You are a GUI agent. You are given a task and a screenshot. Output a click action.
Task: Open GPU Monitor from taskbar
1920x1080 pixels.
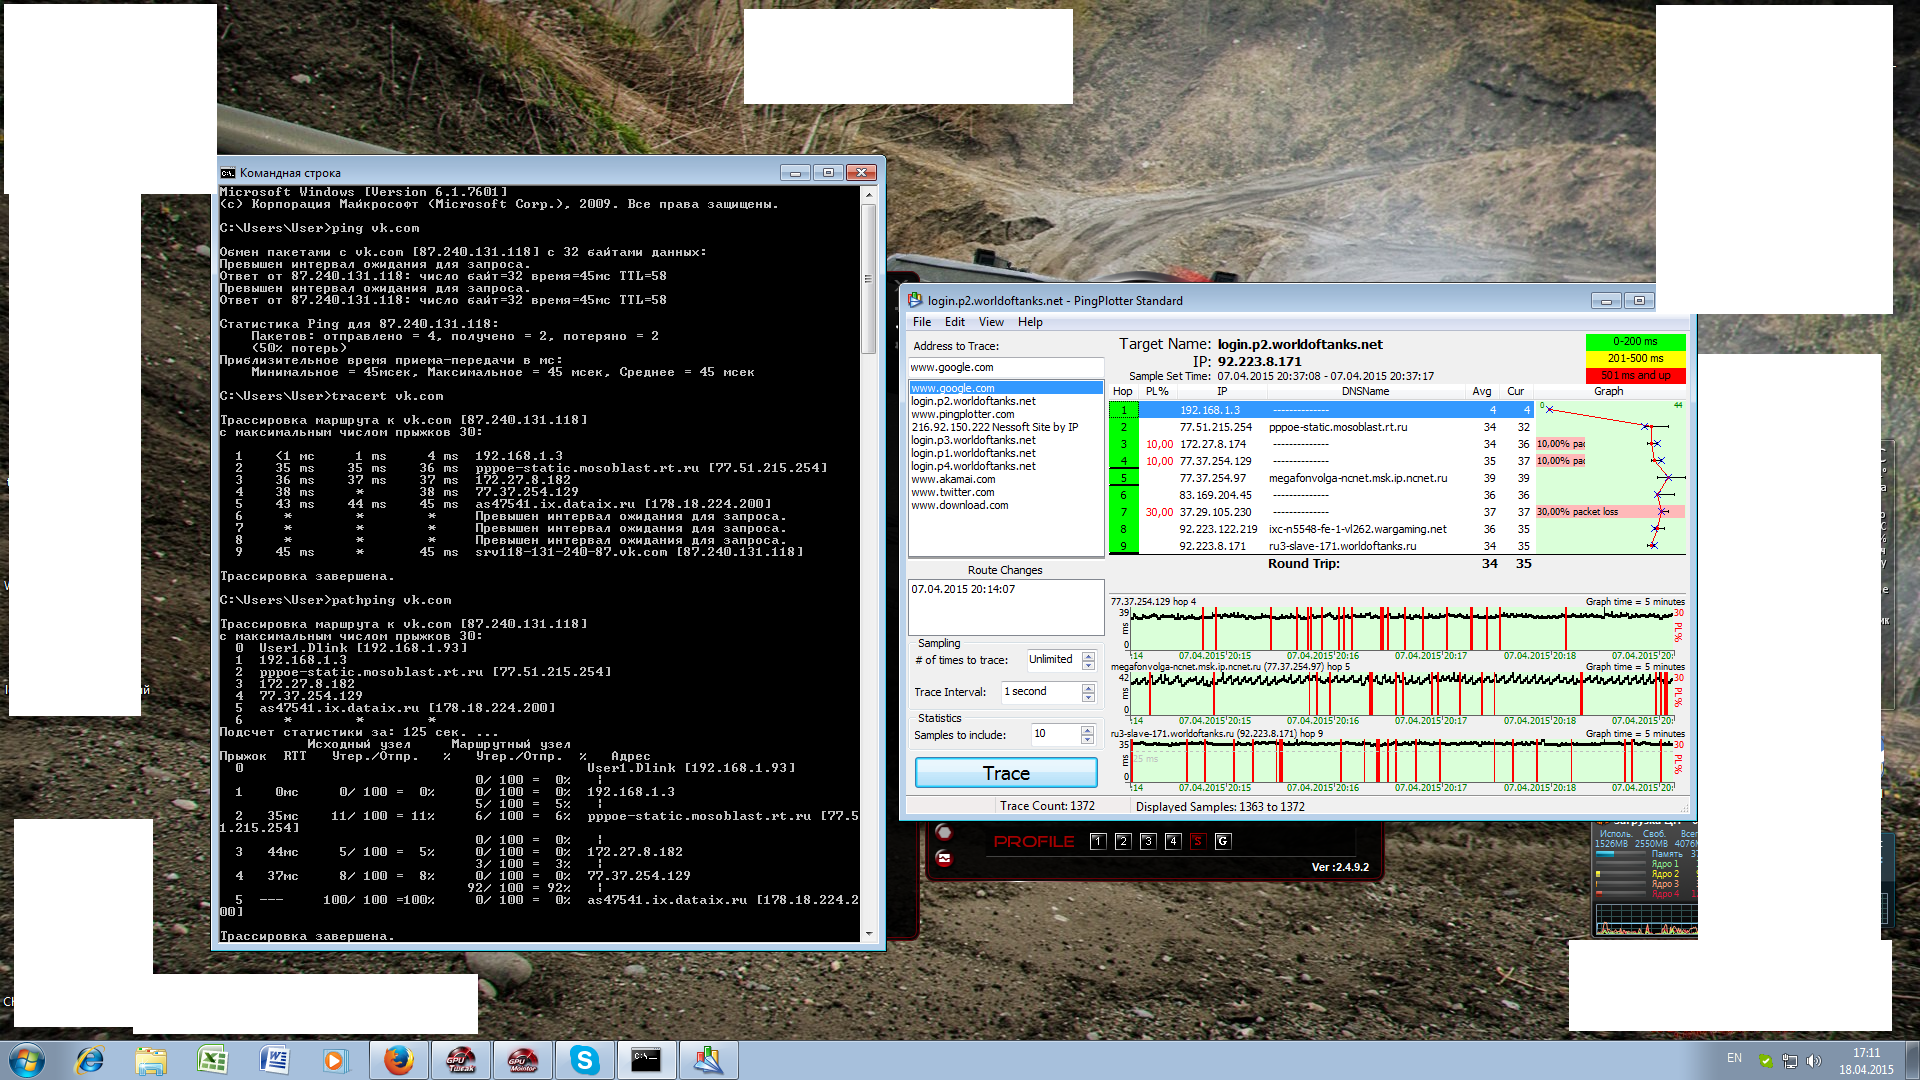tap(523, 1060)
